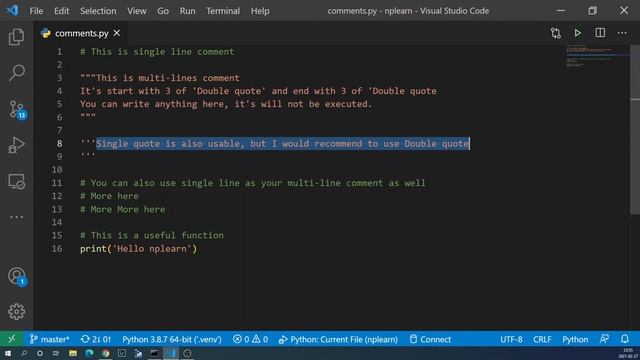Open the Selection menu
Viewport: 640px width, 360px height.
98,11
